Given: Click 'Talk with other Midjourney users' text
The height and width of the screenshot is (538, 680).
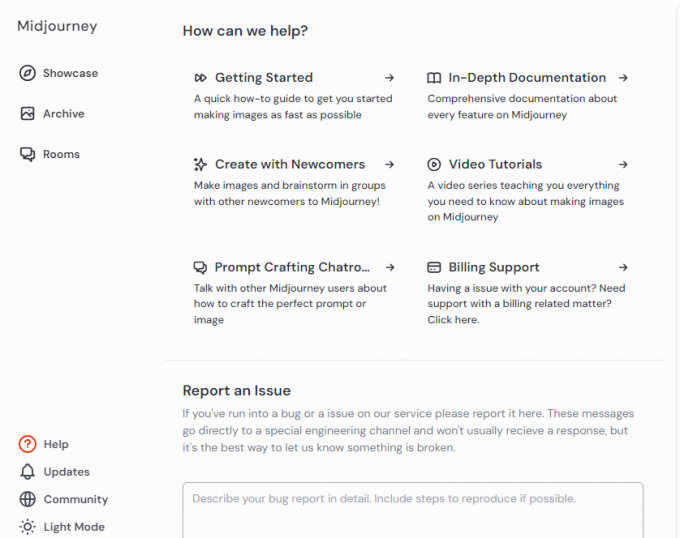Looking at the screenshot, I should 290,304.
